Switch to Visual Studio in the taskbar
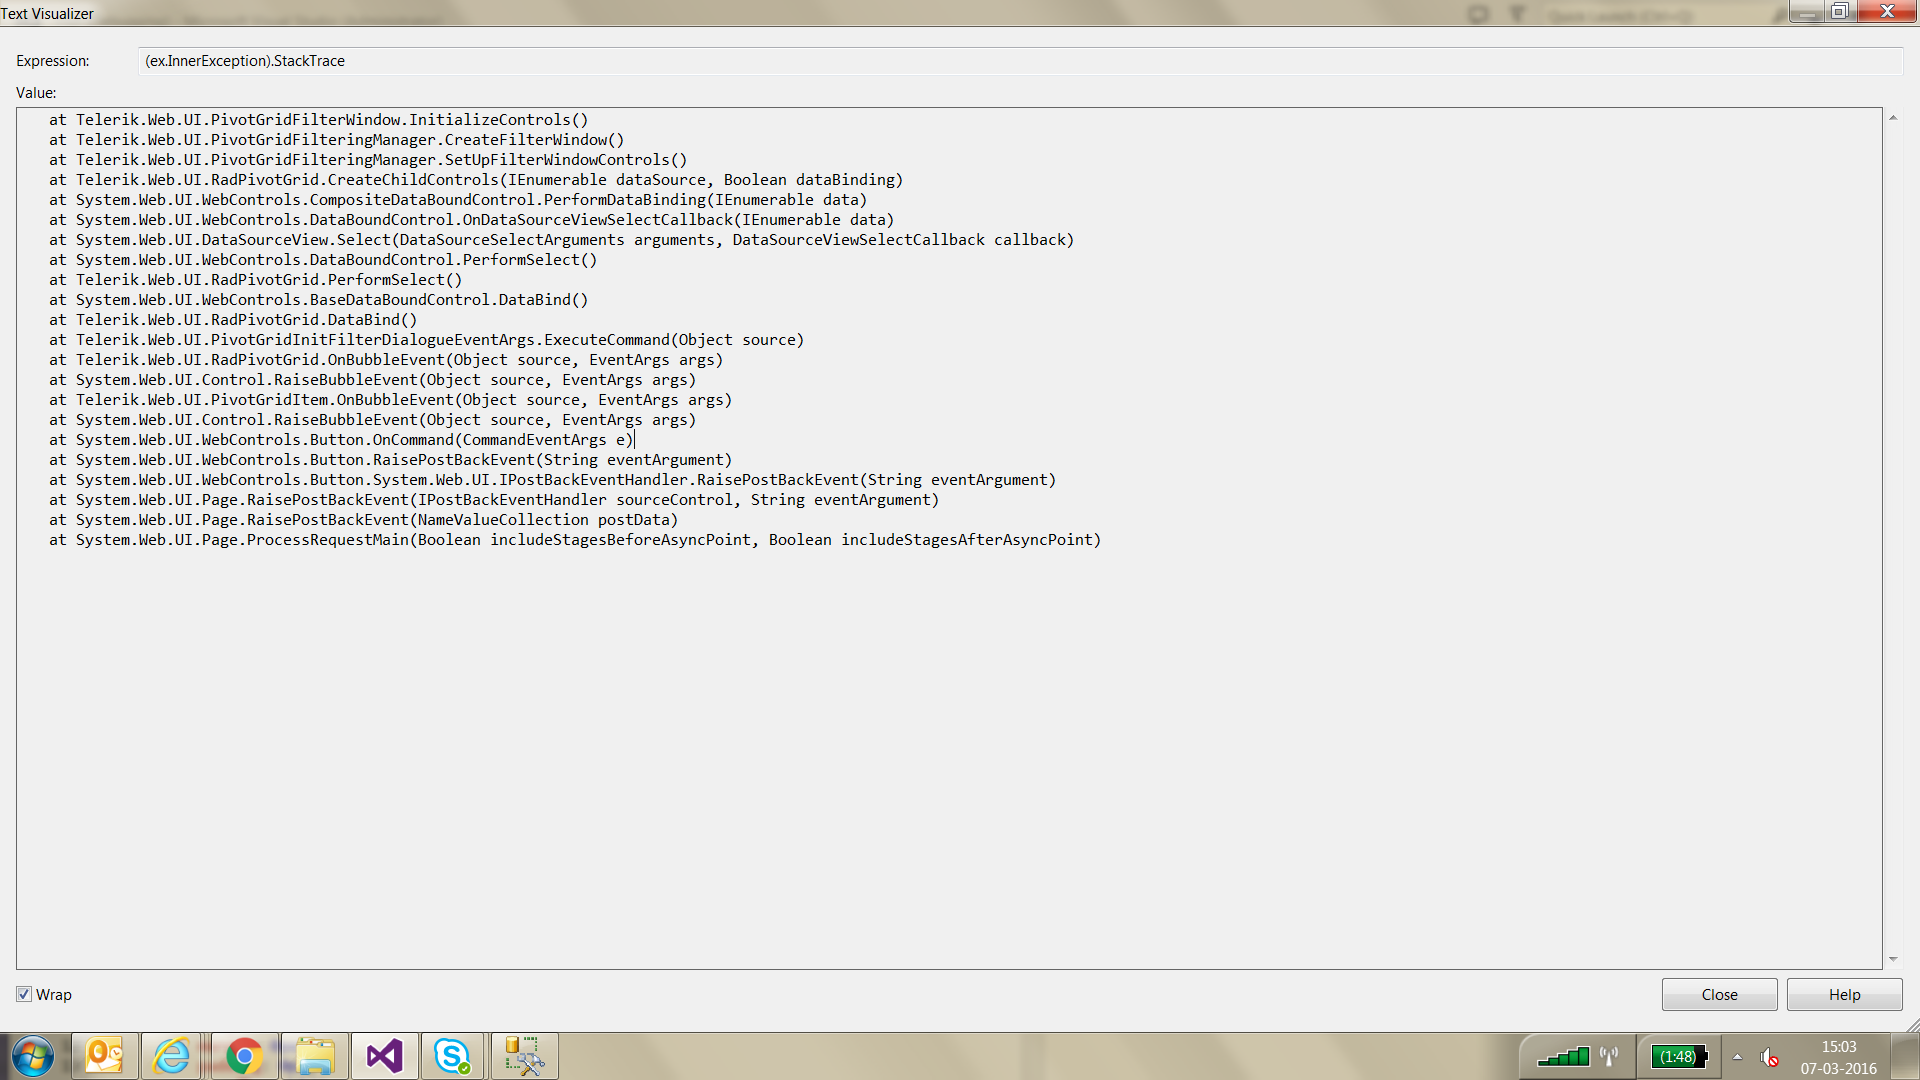 pyautogui.click(x=385, y=1056)
